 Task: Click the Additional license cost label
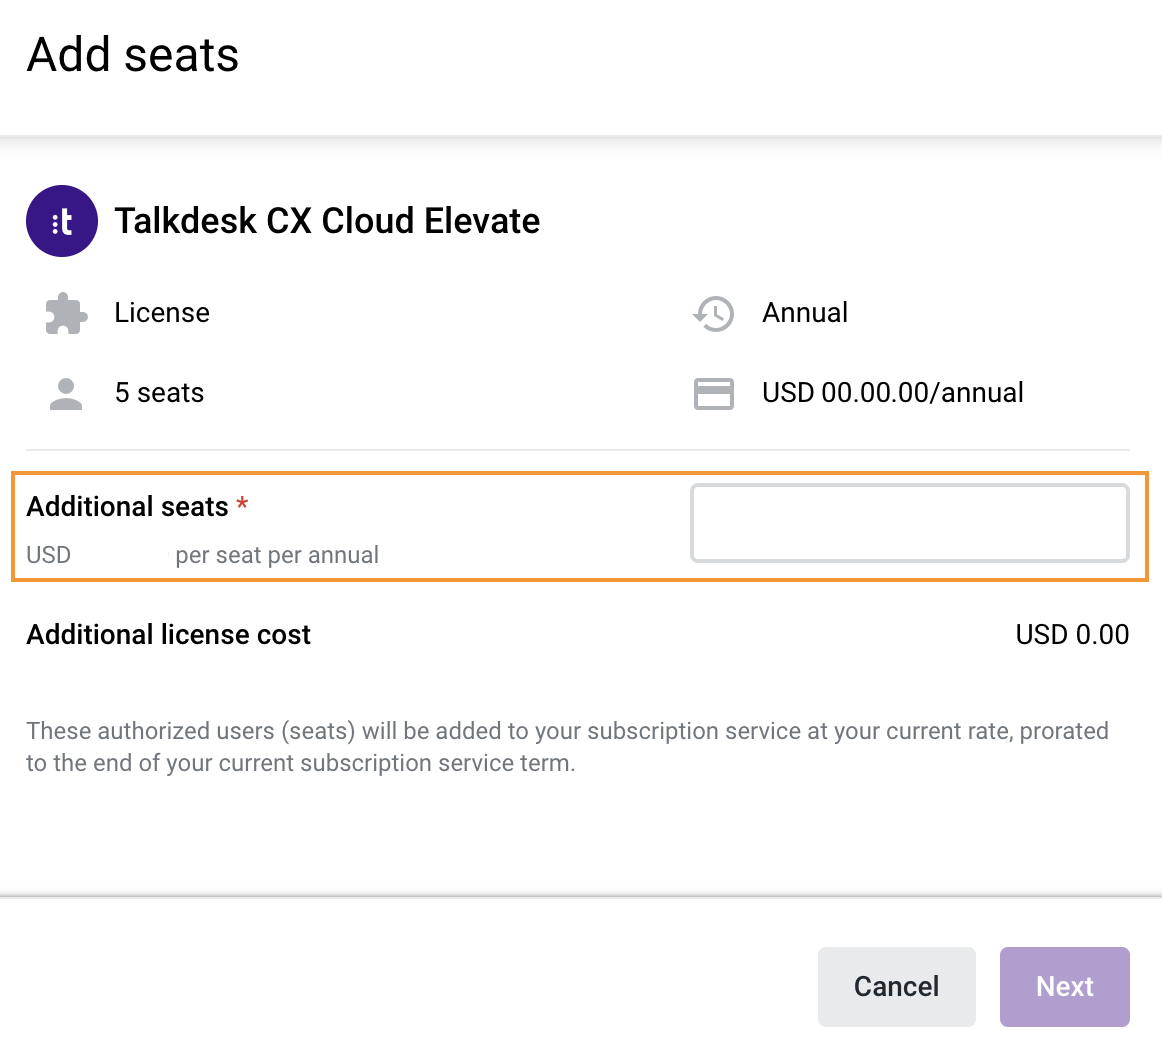click(x=169, y=635)
